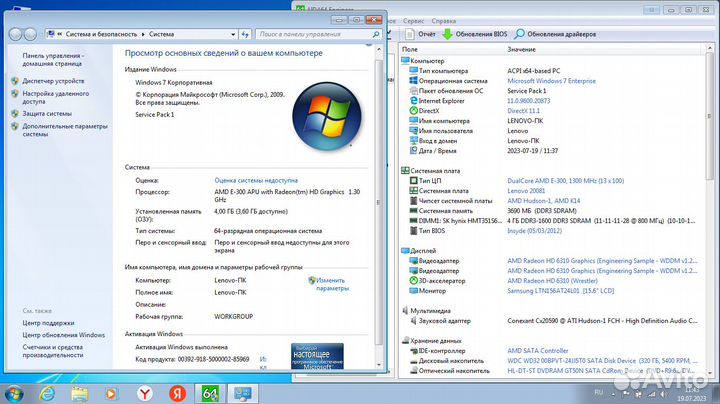Open Windows Update (Центр обновления Windows) link
720x404 pixels.
point(64,335)
